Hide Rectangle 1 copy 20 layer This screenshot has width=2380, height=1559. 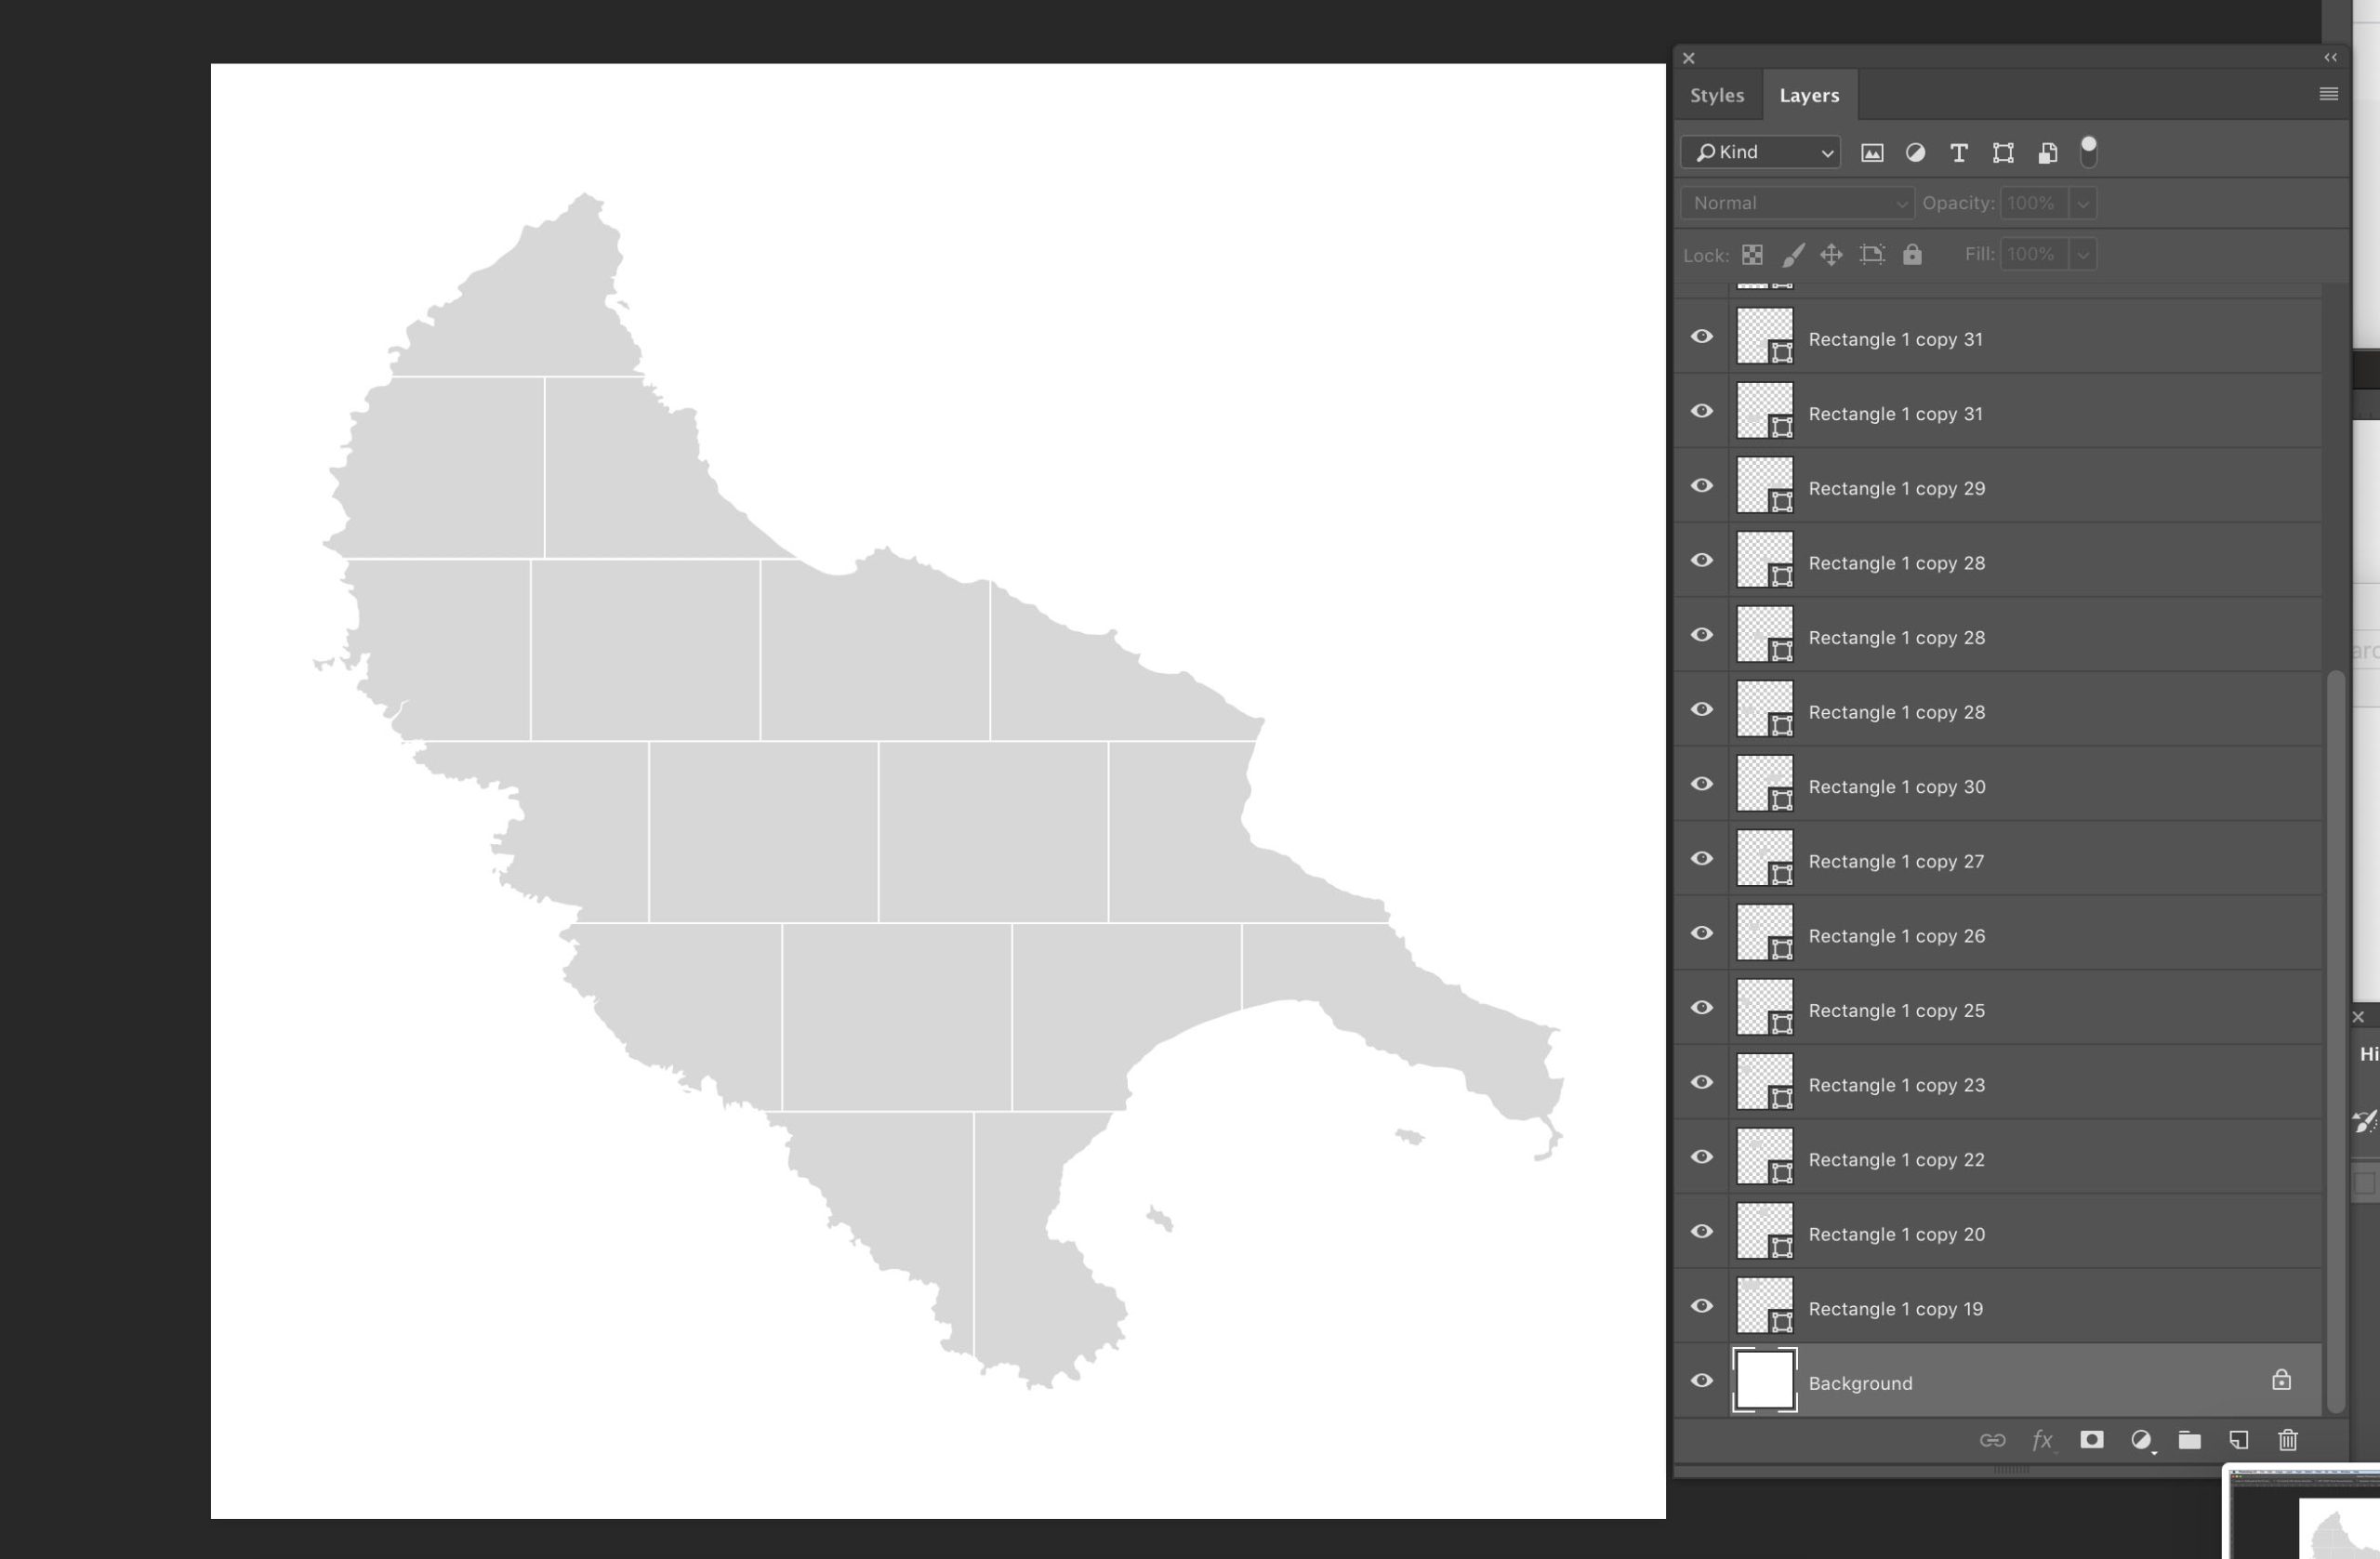(x=1702, y=1231)
